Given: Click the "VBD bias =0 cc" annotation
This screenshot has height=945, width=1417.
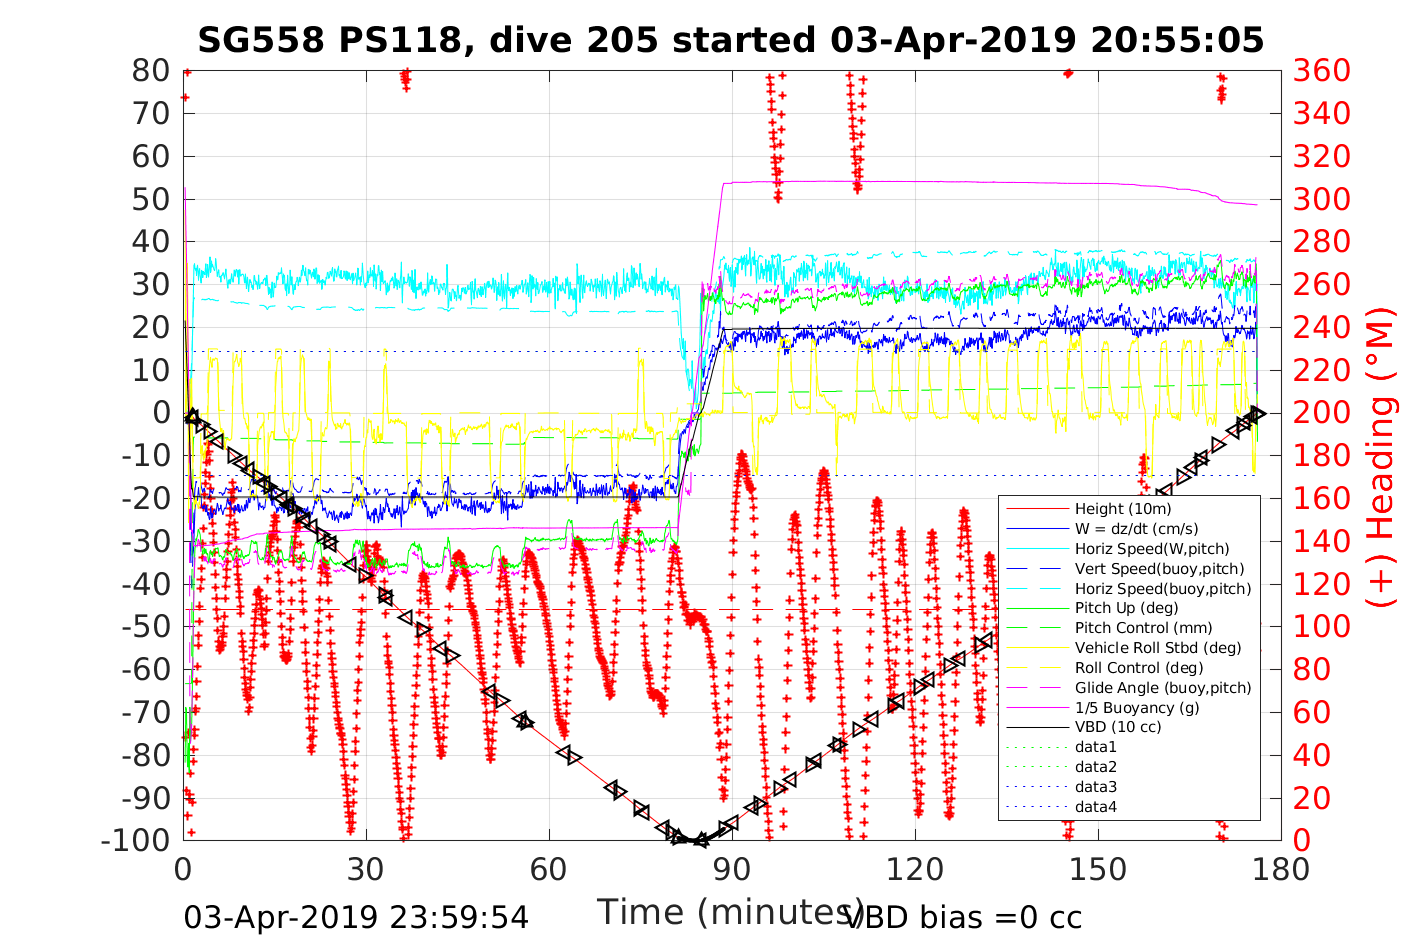Looking at the screenshot, I should (965, 917).
